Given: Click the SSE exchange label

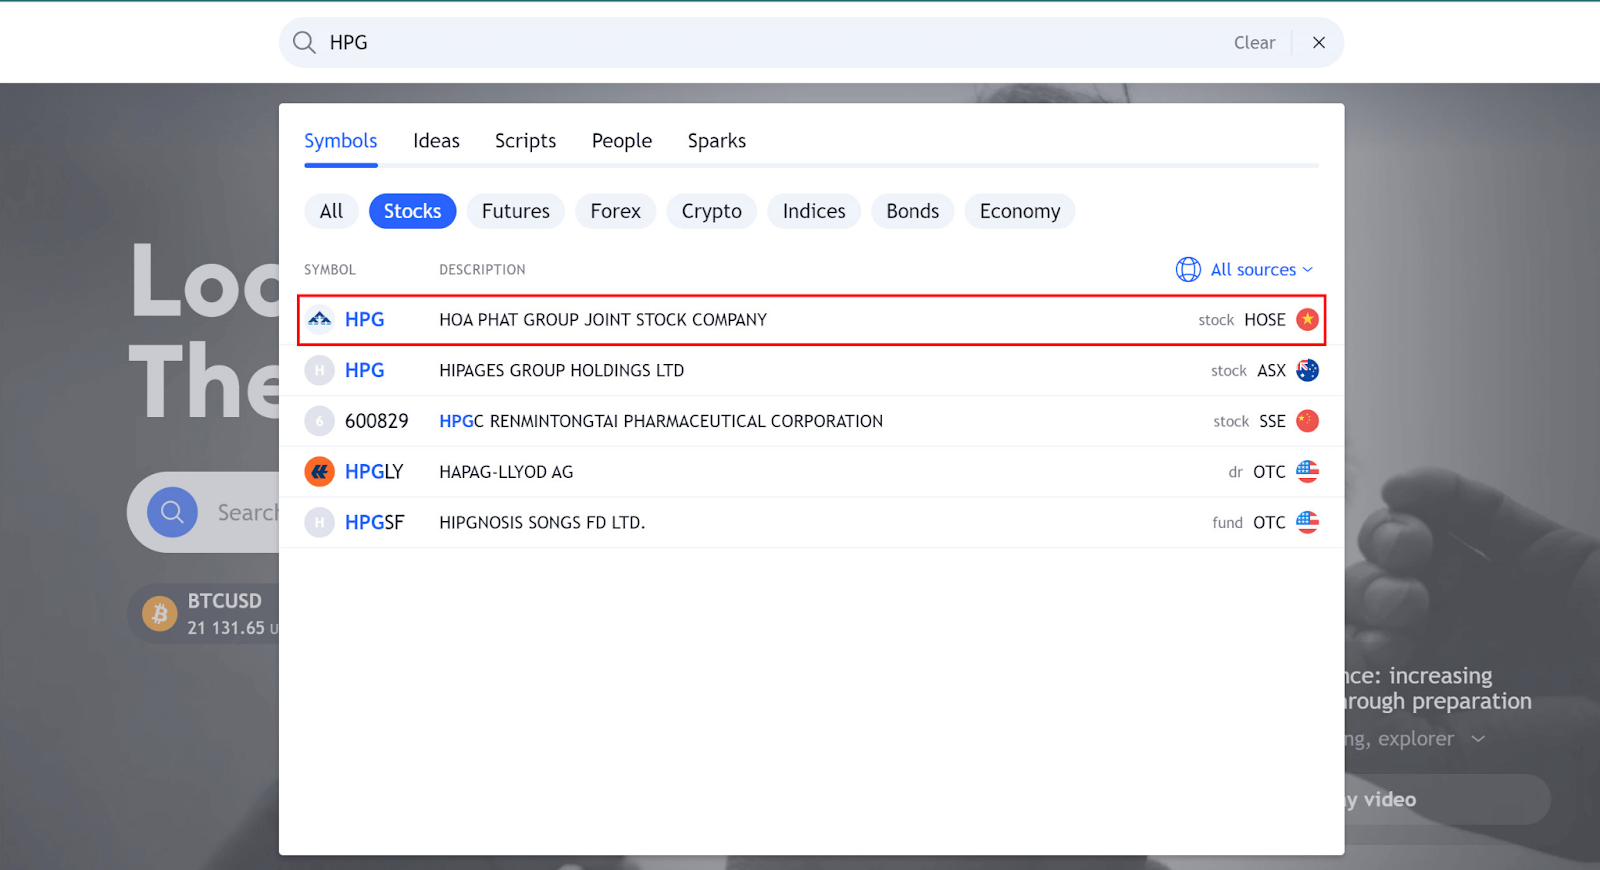Looking at the screenshot, I should (x=1272, y=421).
